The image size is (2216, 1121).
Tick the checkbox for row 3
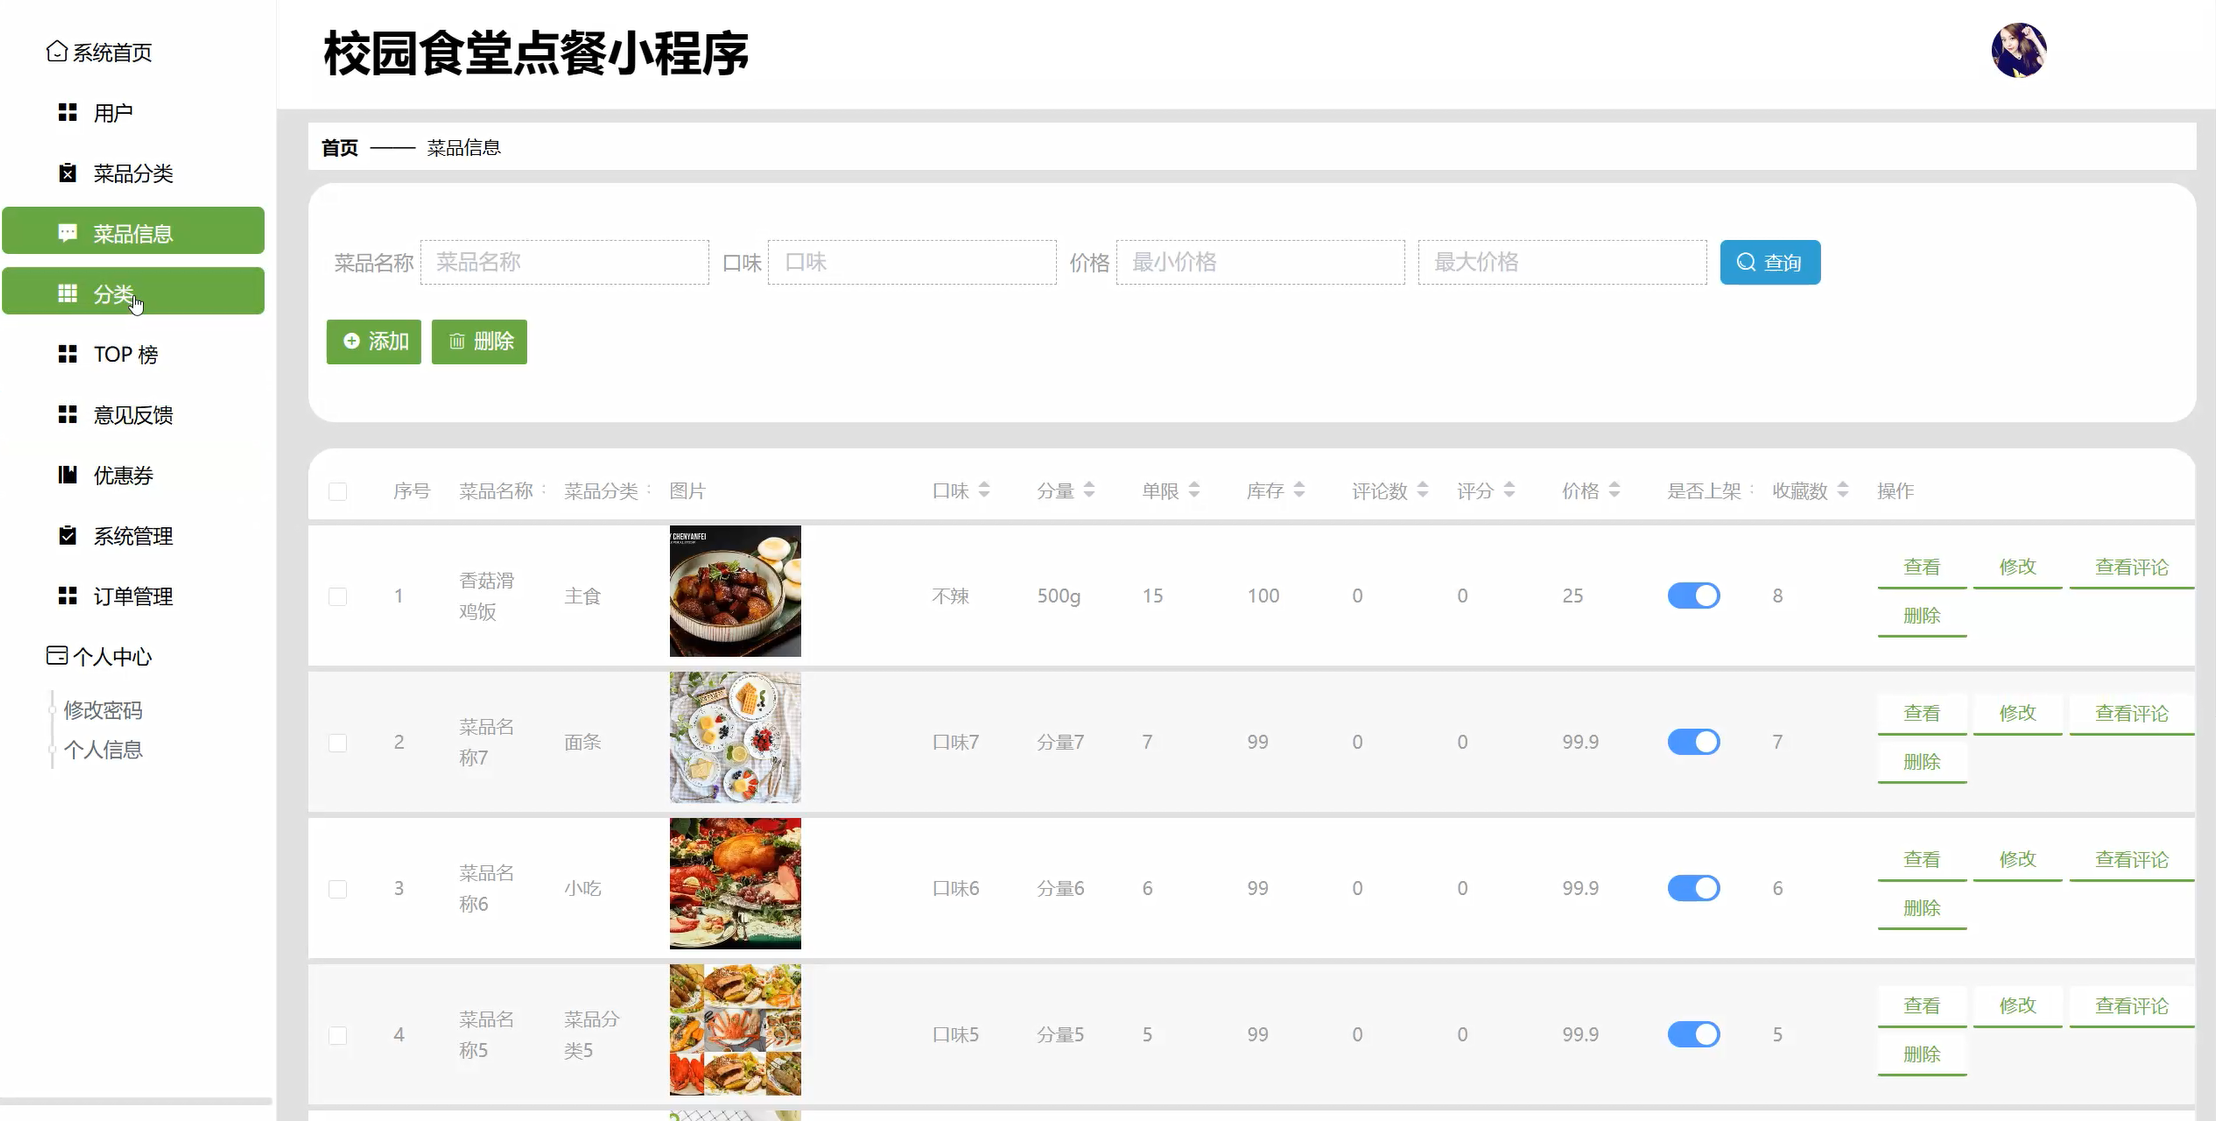[x=338, y=889]
